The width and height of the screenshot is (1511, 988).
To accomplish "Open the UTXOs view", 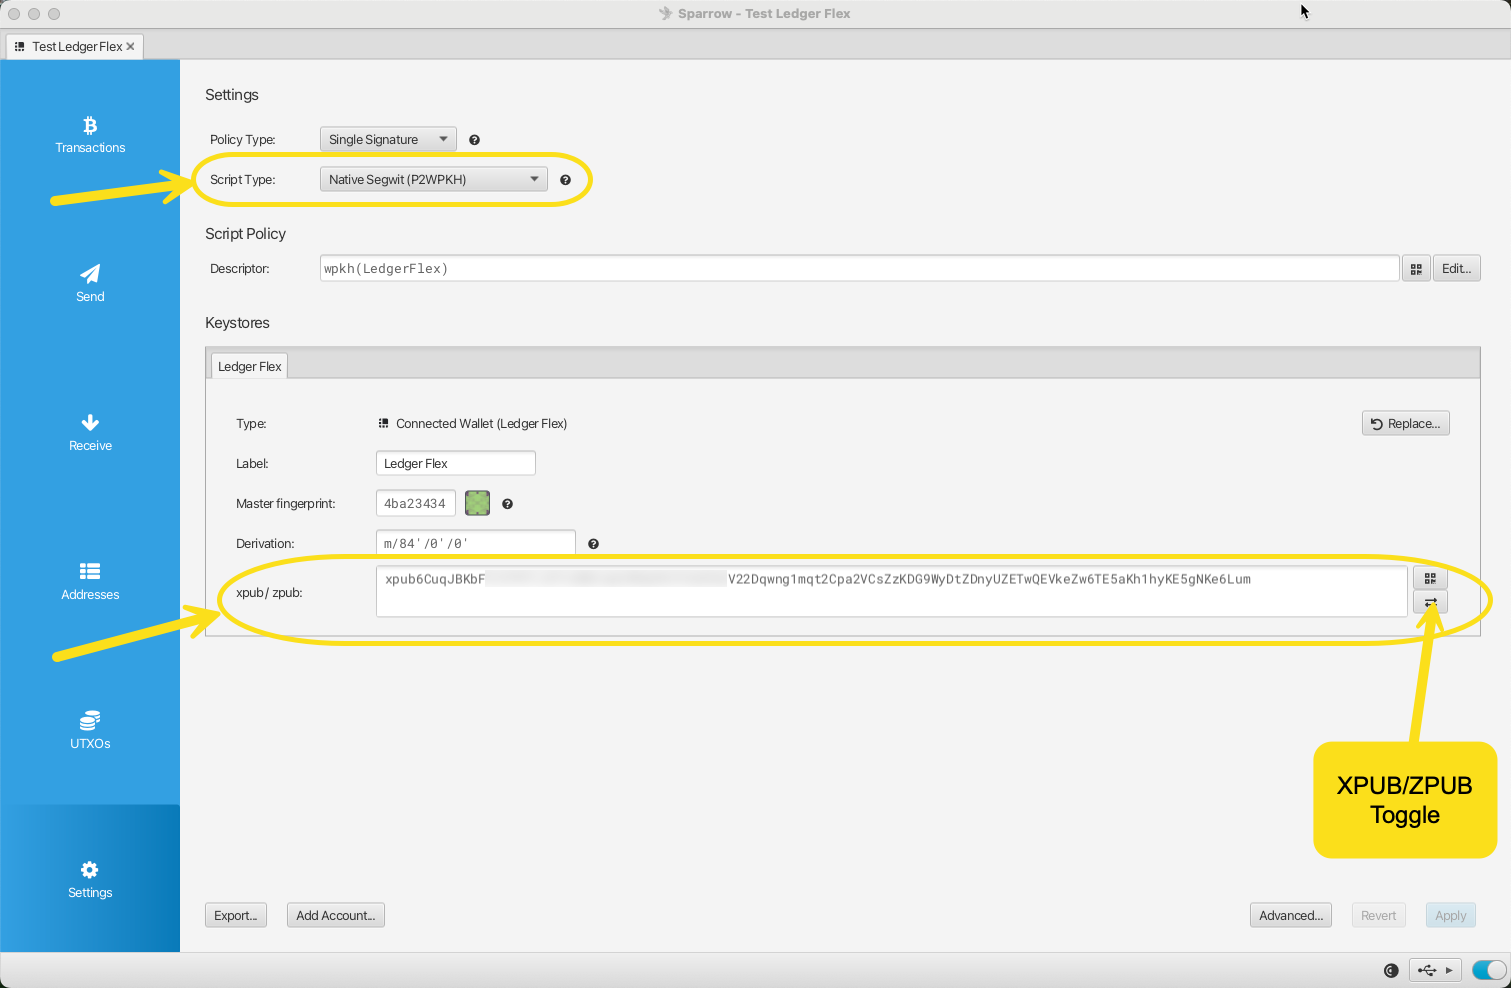I will [90, 730].
